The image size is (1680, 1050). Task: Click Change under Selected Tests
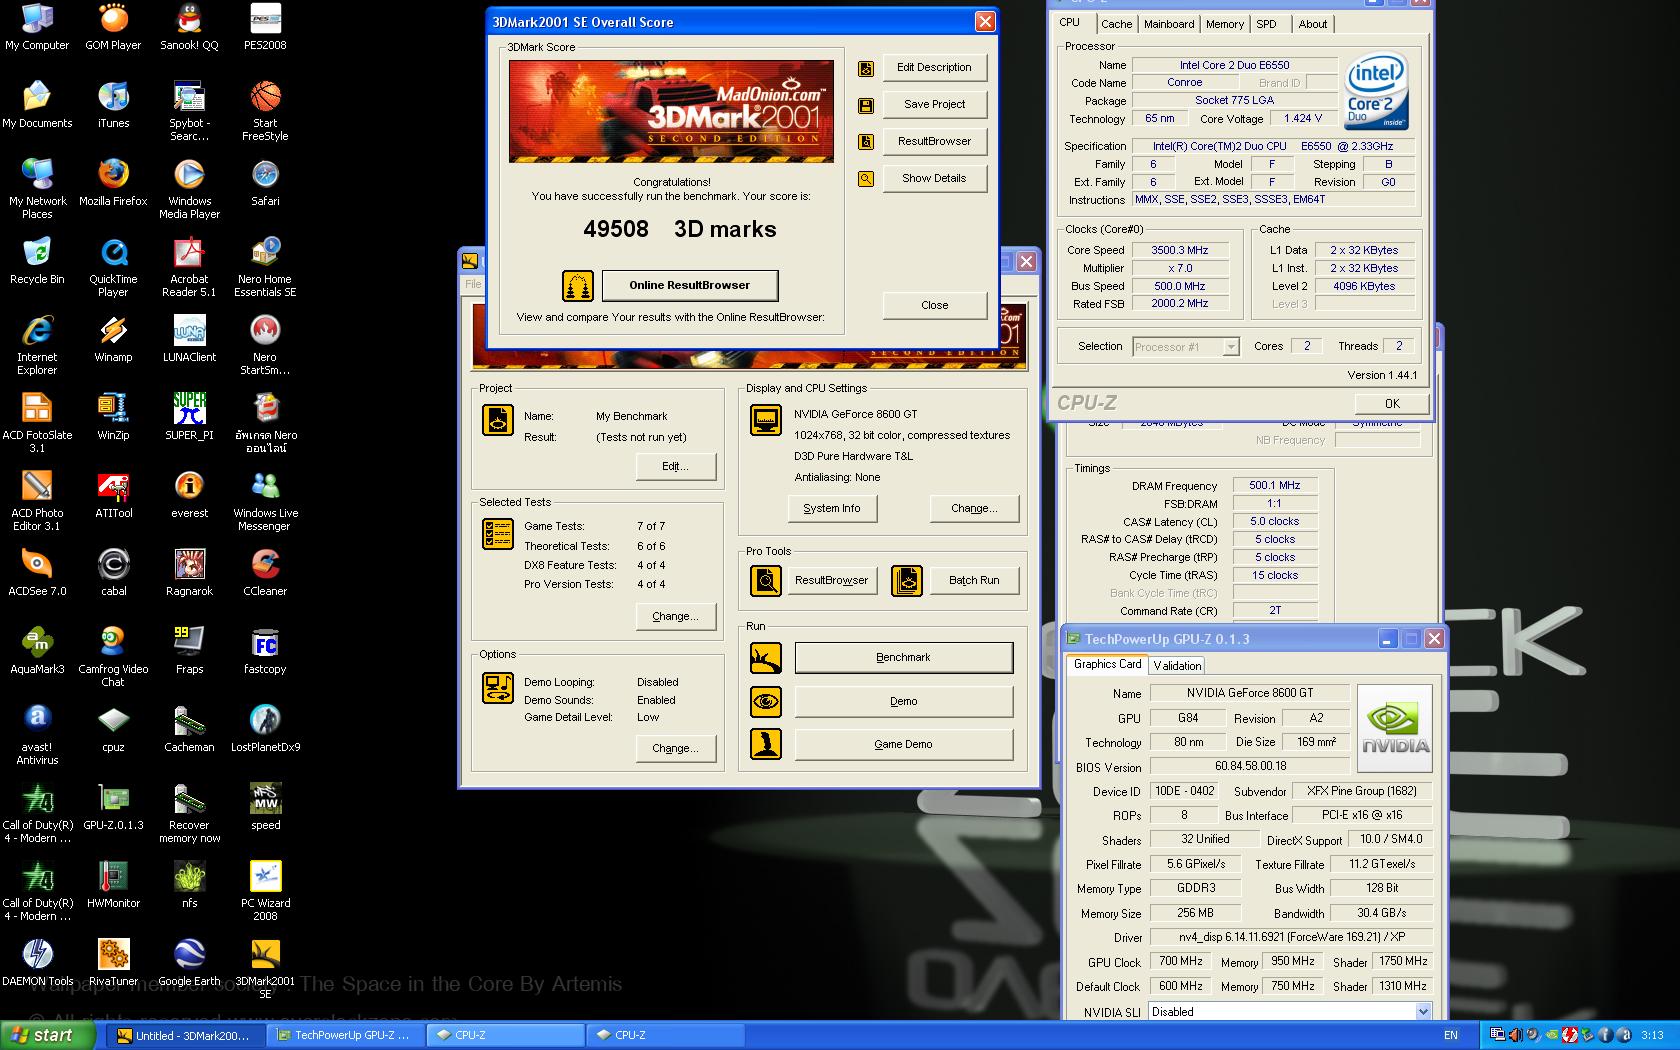tap(675, 617)
